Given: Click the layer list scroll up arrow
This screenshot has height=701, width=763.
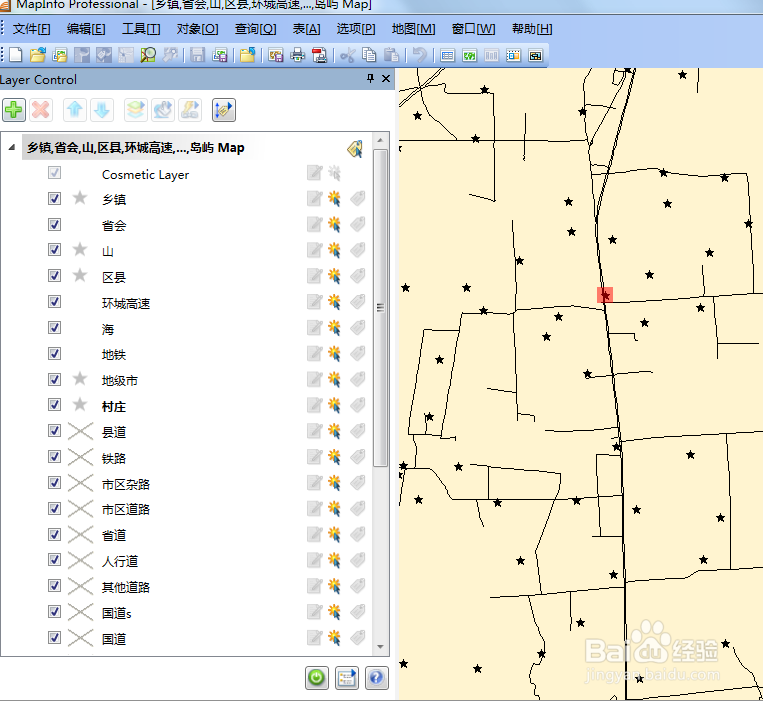Looking at the screenshot, I should pos(381,140).
